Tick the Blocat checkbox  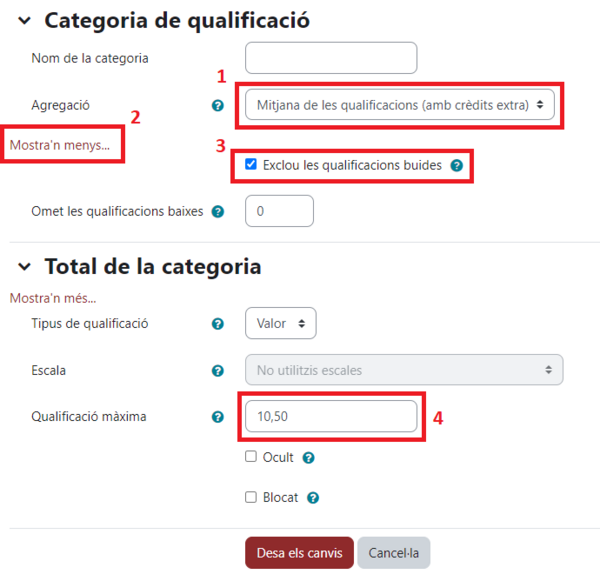pos(251,497)
